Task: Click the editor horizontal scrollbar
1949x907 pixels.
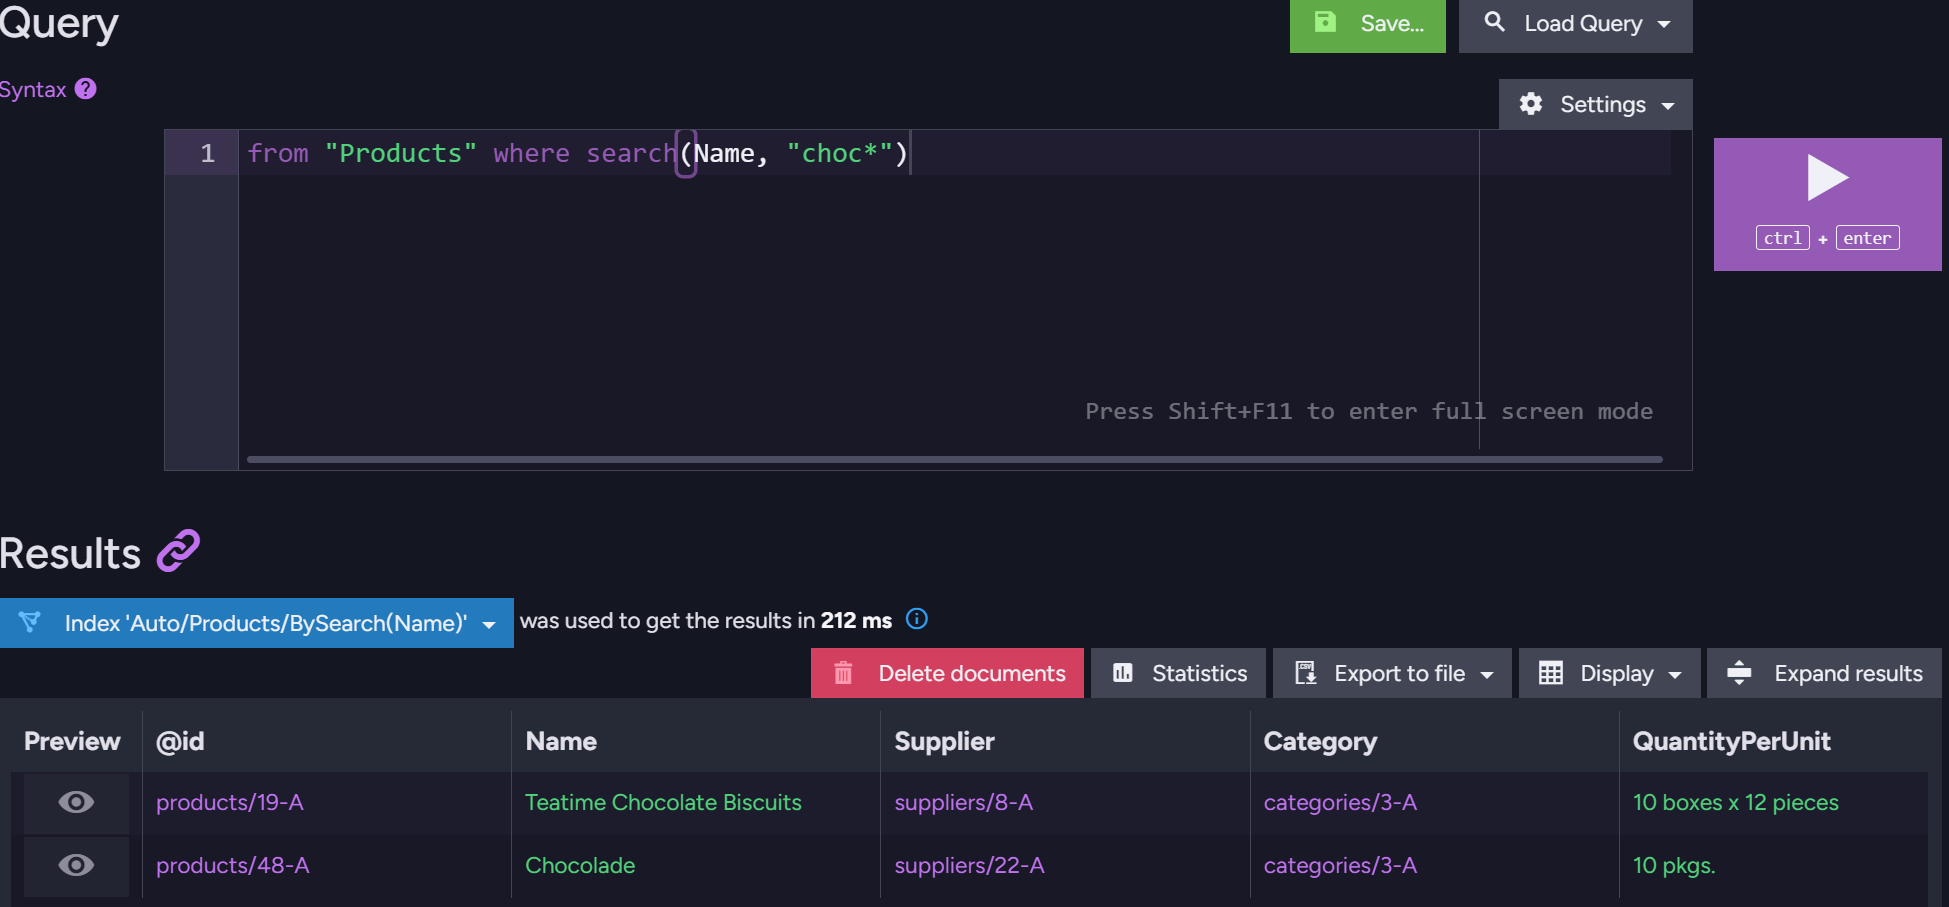Action: (954, 460)
